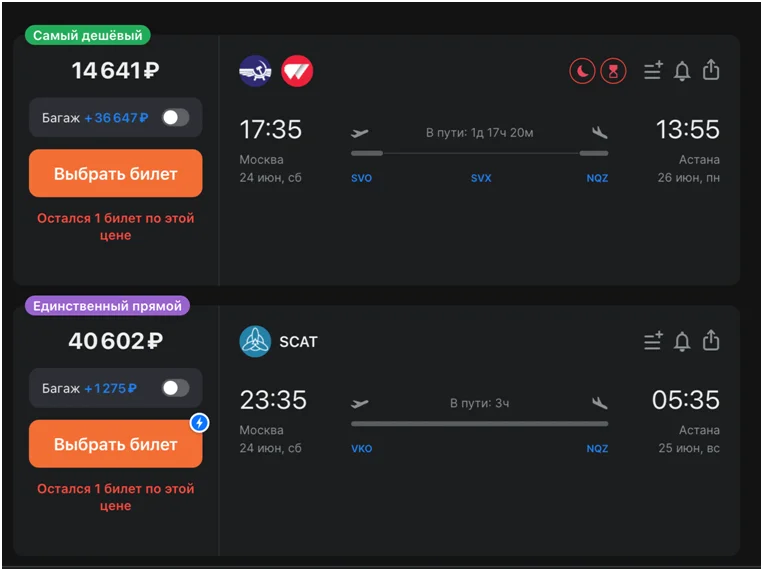Click the blue lightning badge icon
Image resolution: width=763 pixels, height=571 pixels.
[200, 423]
